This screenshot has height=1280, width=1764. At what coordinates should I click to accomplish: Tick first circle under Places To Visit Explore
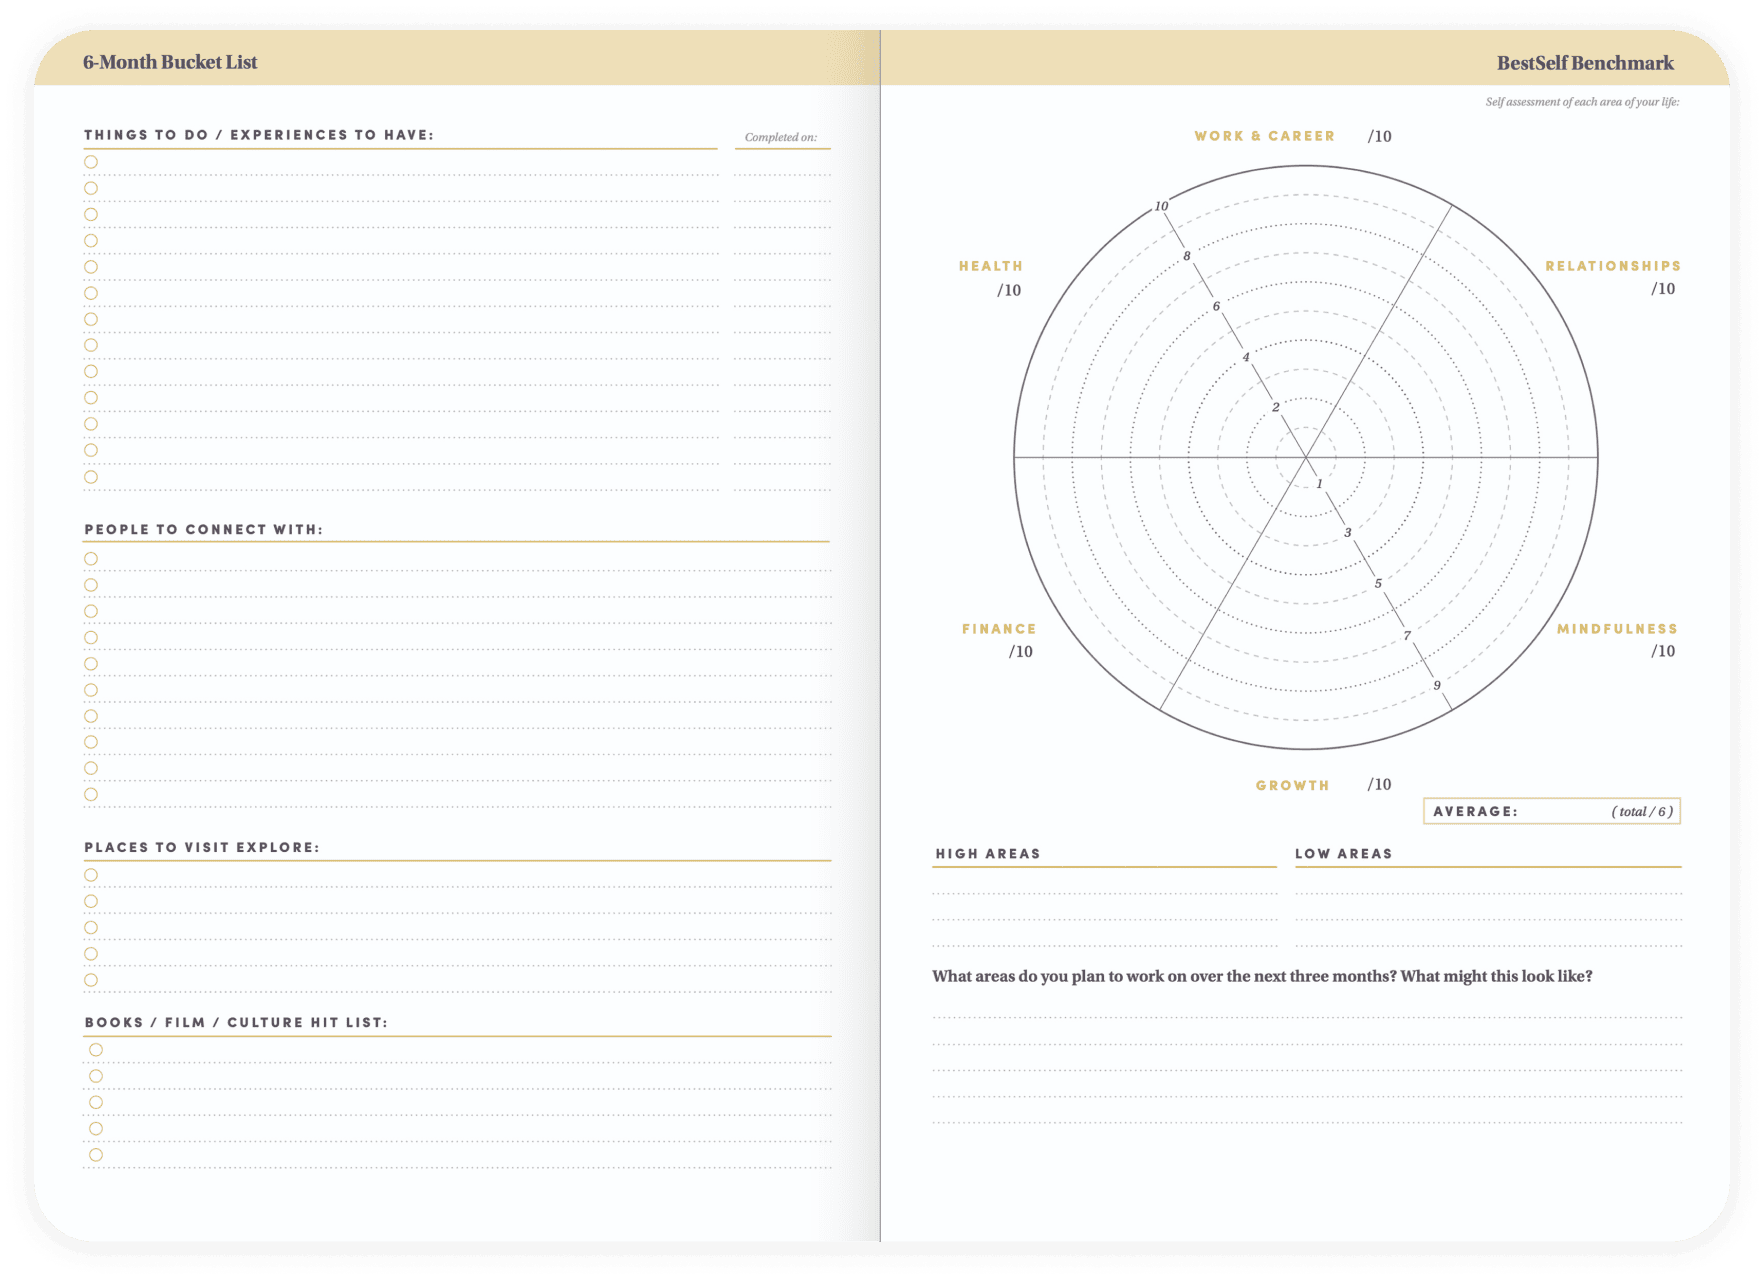(x=91, y=875)
